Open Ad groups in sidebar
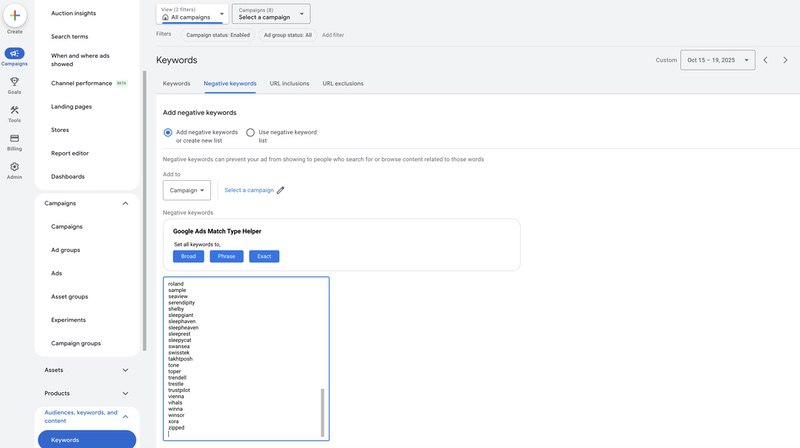 coord(65,250)
